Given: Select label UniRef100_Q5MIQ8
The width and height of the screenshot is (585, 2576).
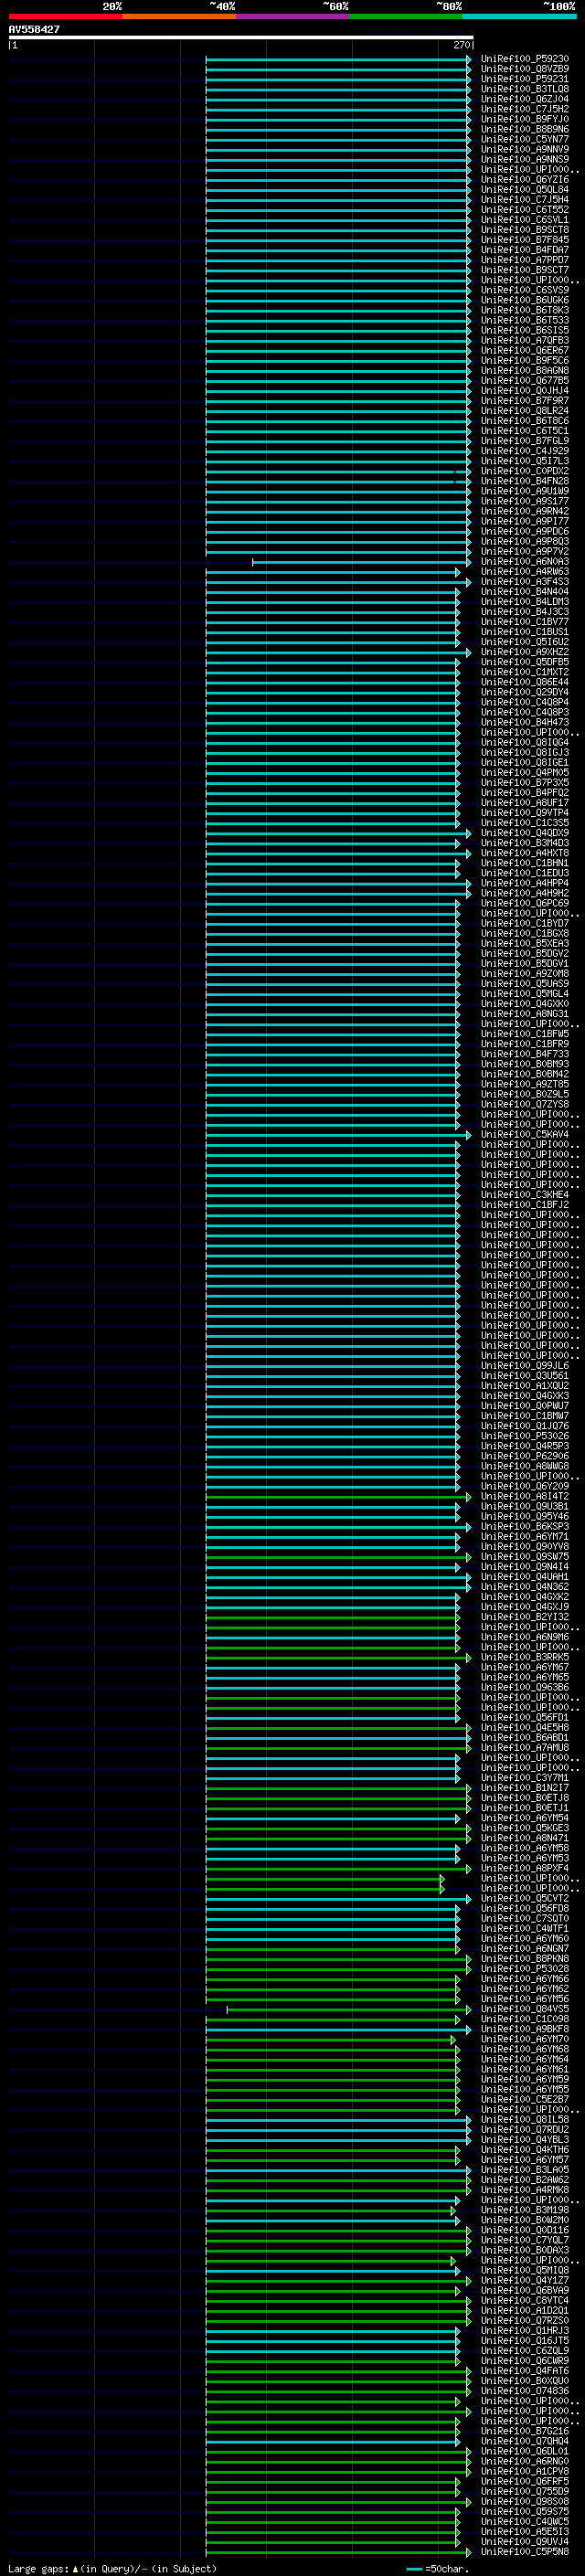Looking at the screenshot, I should click(525, 2270).
